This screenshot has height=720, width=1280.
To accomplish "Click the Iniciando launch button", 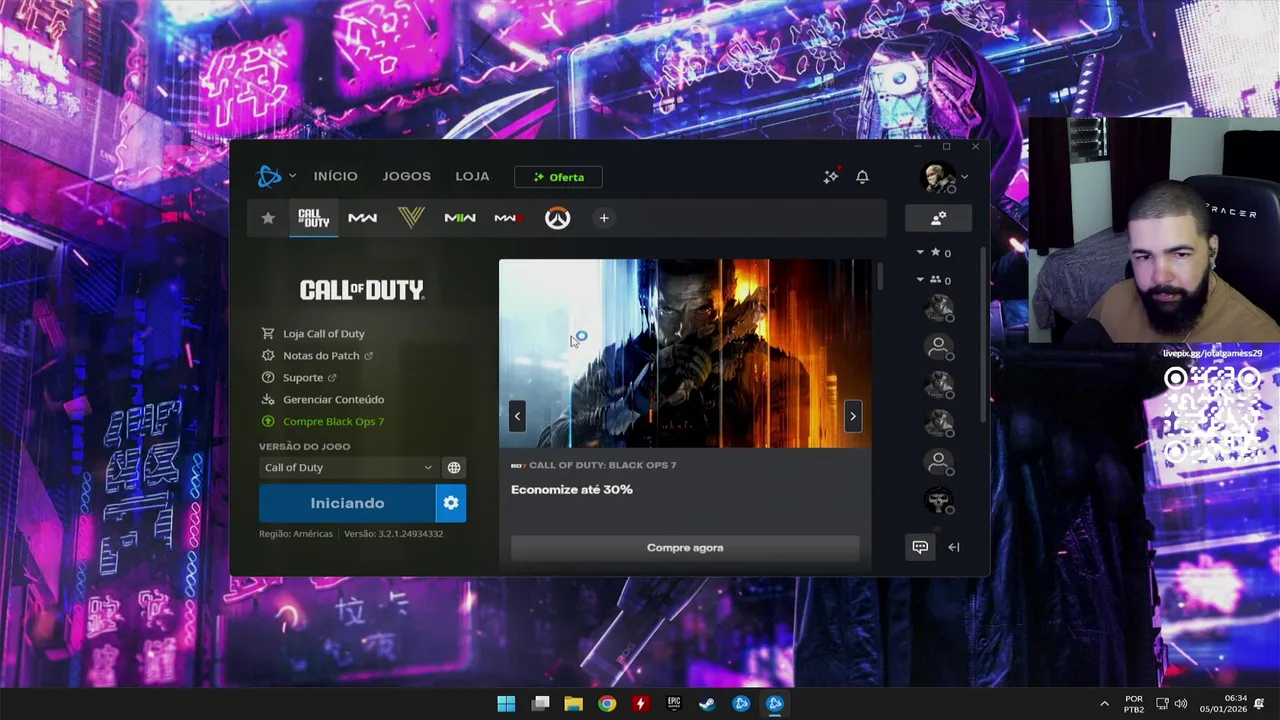I will [x=347, y=503].
